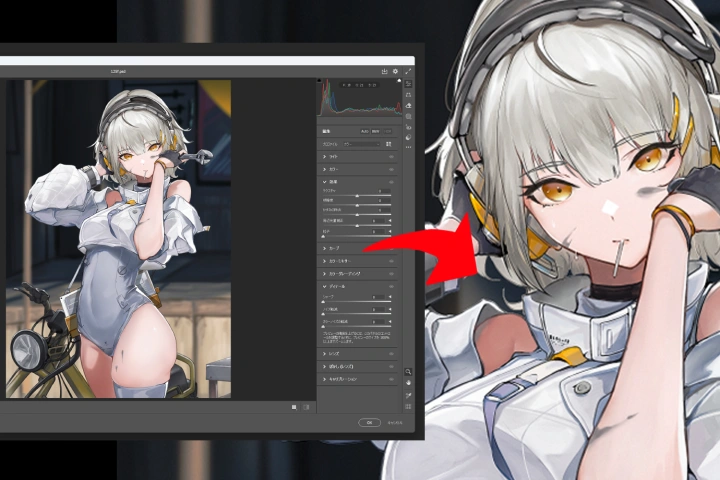The image size is (720, 480).
Task: Hide ディテール (Detail) panel edits eye
Action: click(x=391, y=286)
